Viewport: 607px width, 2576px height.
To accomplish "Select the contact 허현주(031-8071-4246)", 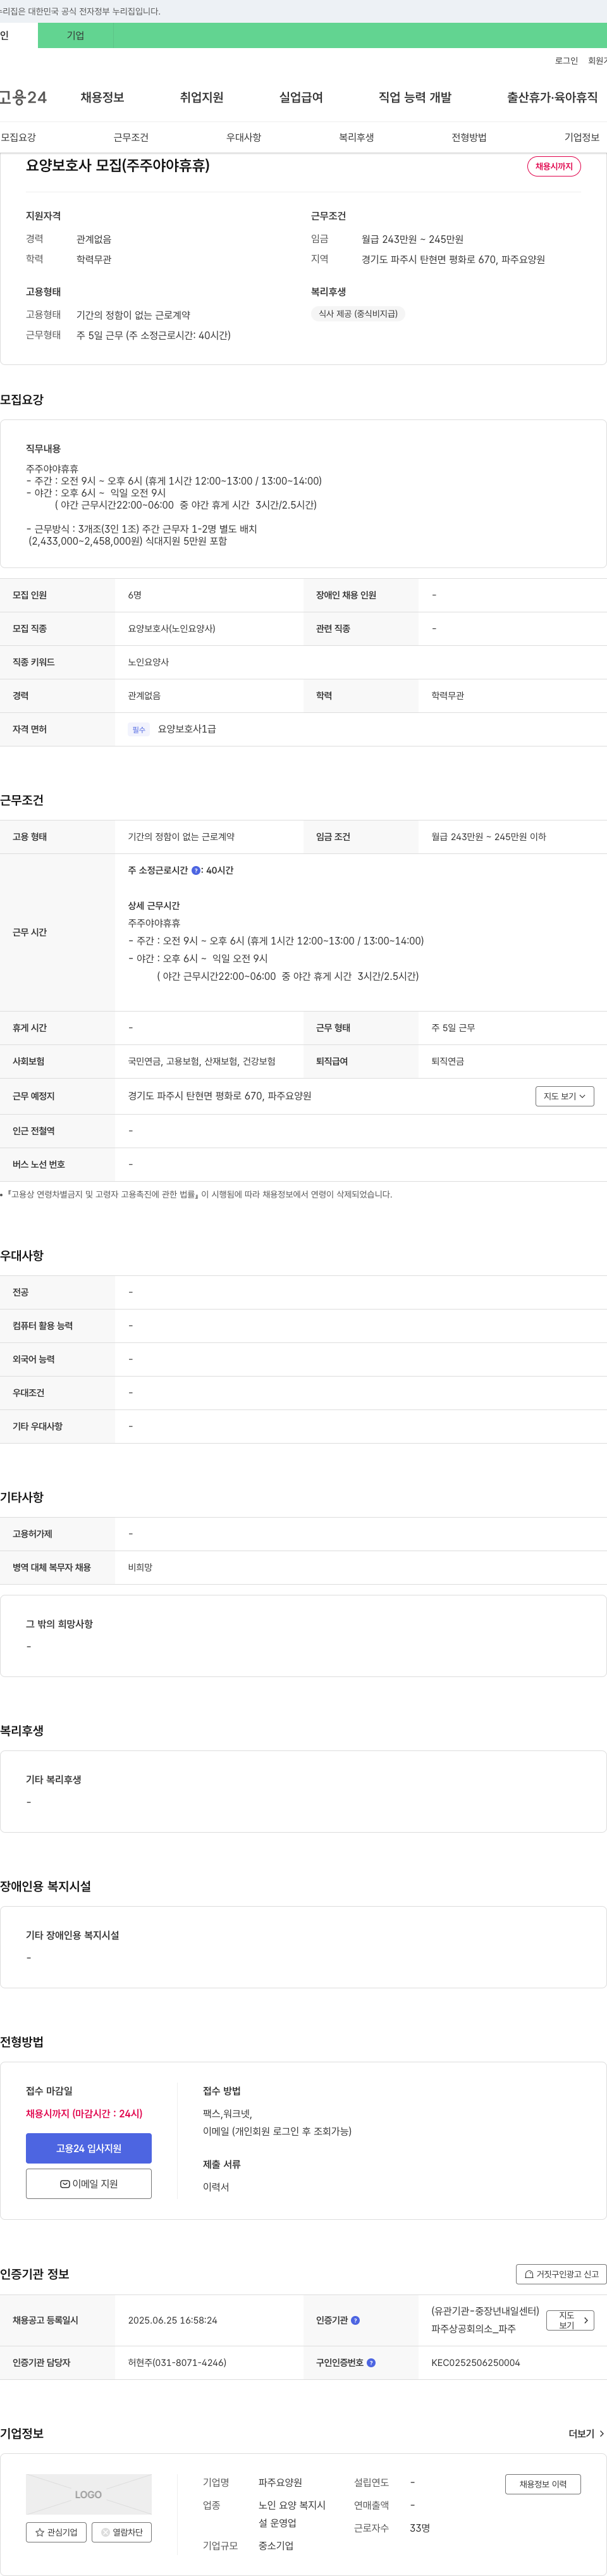I will pos(177,2363).
